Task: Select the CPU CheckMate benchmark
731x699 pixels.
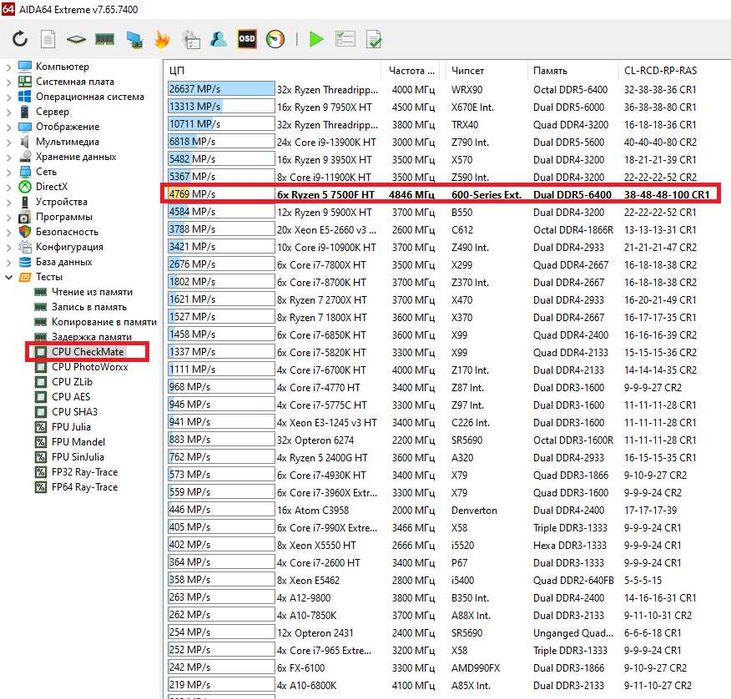Action: click(x=88, y=352)
